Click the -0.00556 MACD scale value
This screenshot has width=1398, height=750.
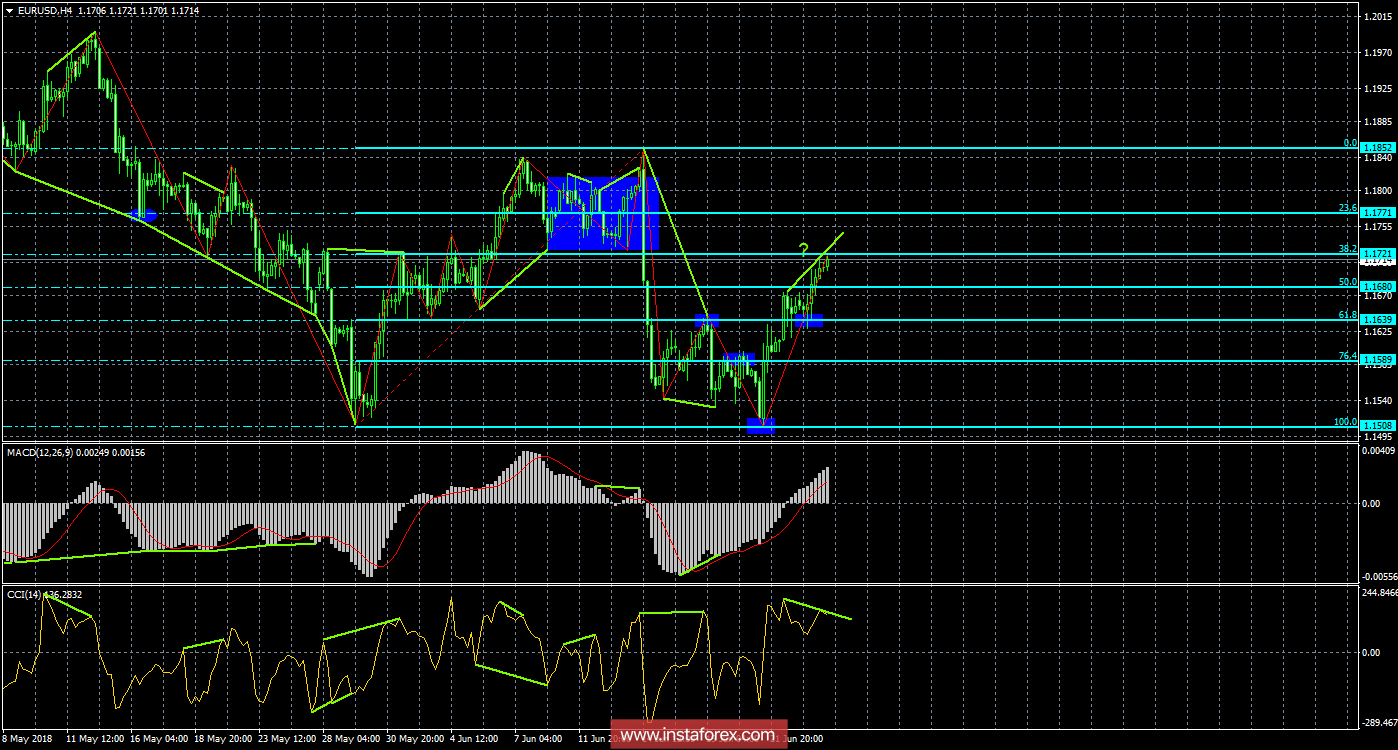[x=1378, y=577]
